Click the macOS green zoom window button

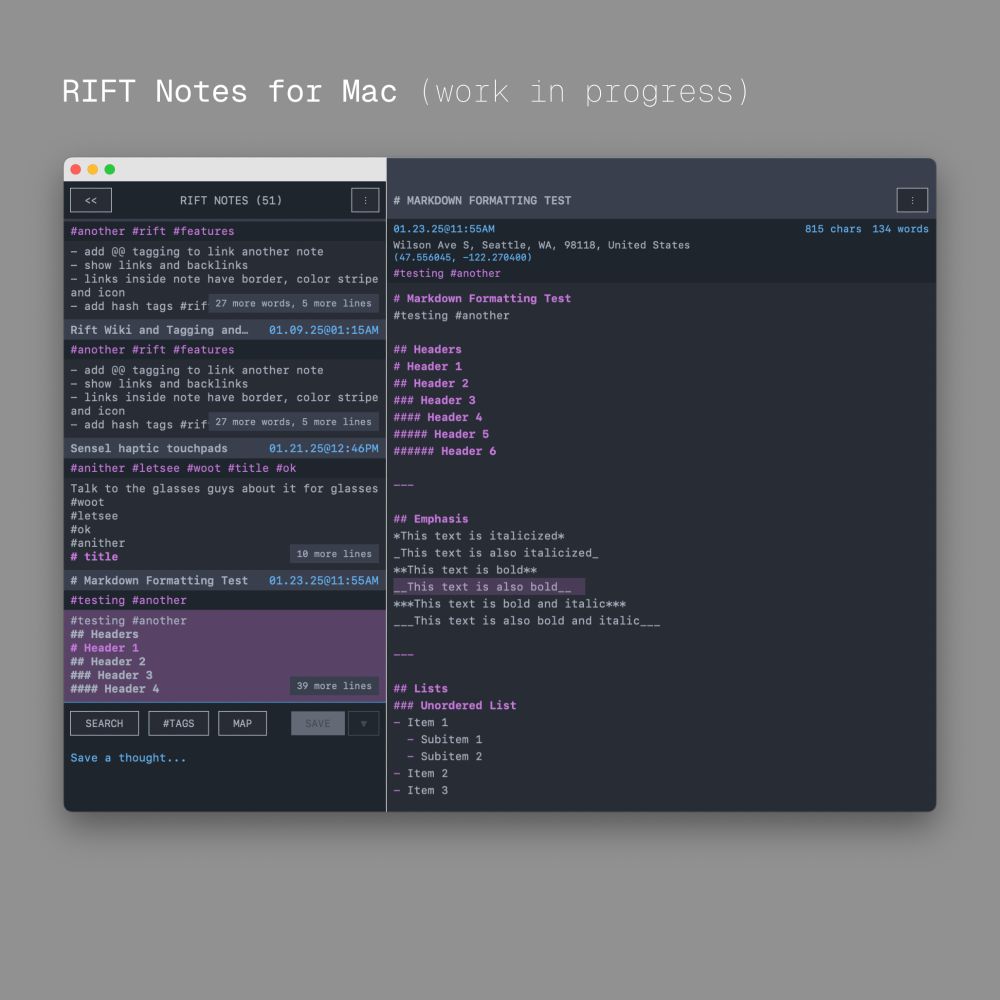(110, 169)
